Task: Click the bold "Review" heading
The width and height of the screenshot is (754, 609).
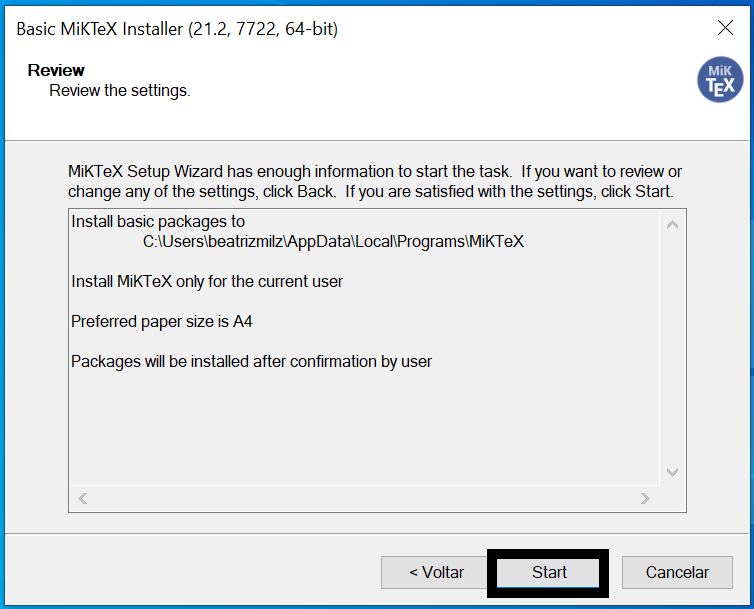Action: tap(56, 70)
